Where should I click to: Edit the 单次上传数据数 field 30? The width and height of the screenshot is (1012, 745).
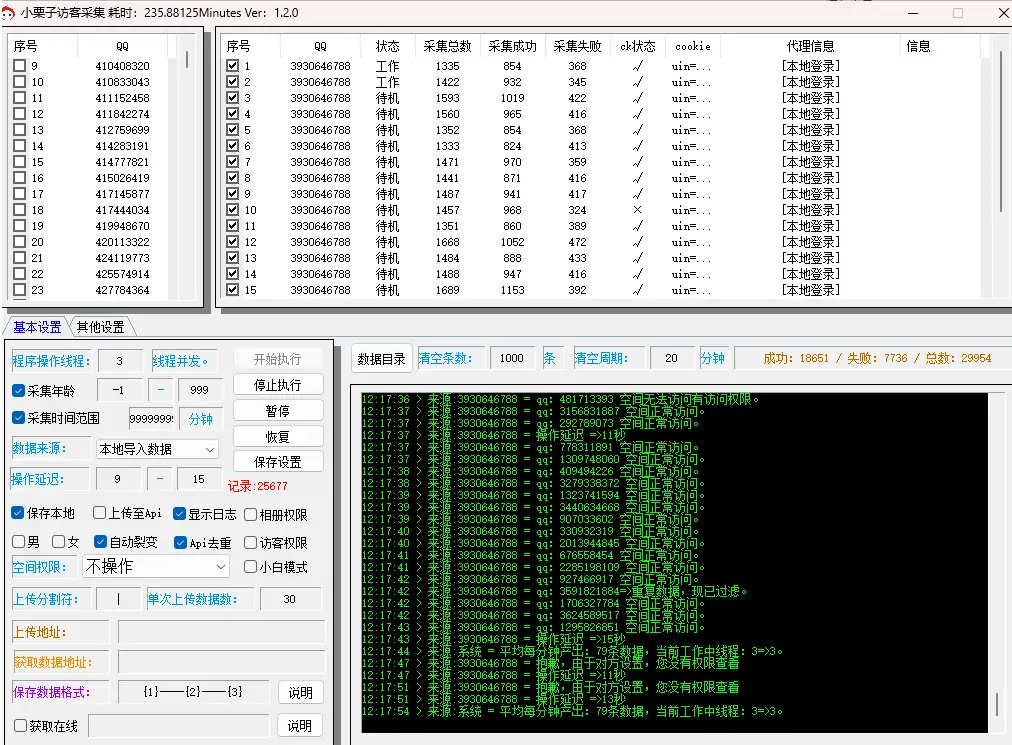tap(290, 599)
